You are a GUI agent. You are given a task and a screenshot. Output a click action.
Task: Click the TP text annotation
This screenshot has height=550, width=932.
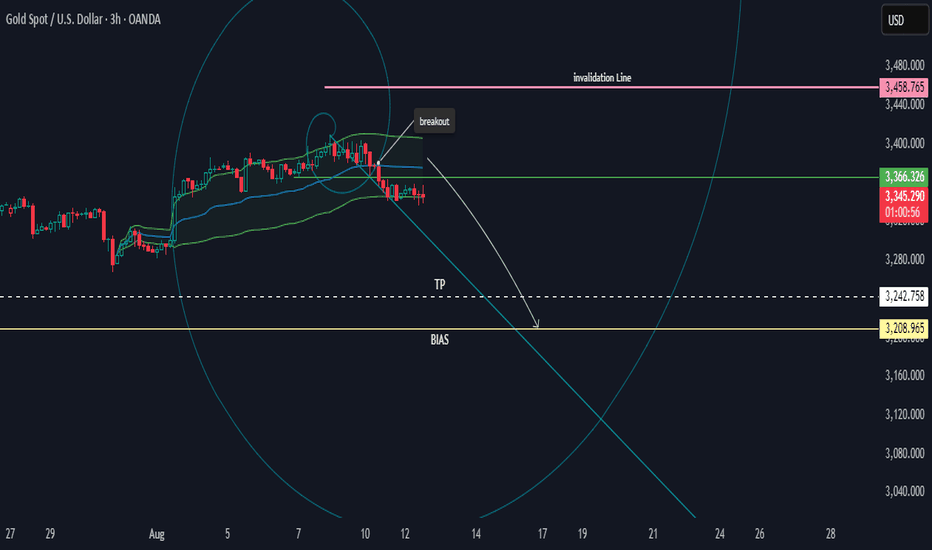point(440,285)
